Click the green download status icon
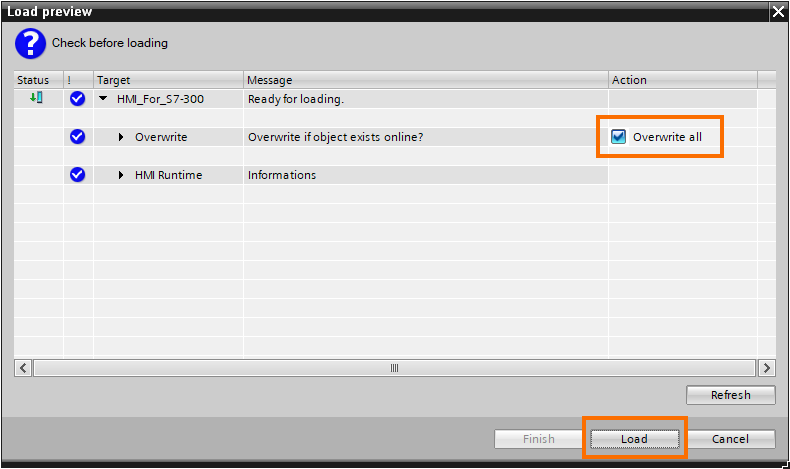Image resolution: width=790 pixels, height=469 pixels. coord(36,98)
